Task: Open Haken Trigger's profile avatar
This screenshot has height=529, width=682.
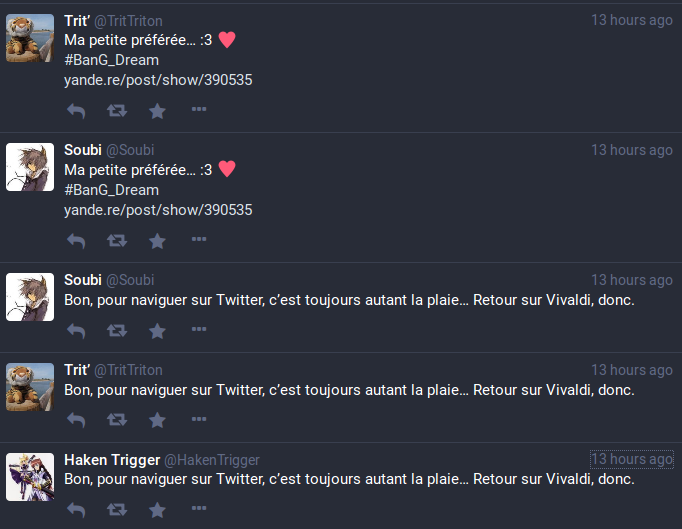Action: 30,476
